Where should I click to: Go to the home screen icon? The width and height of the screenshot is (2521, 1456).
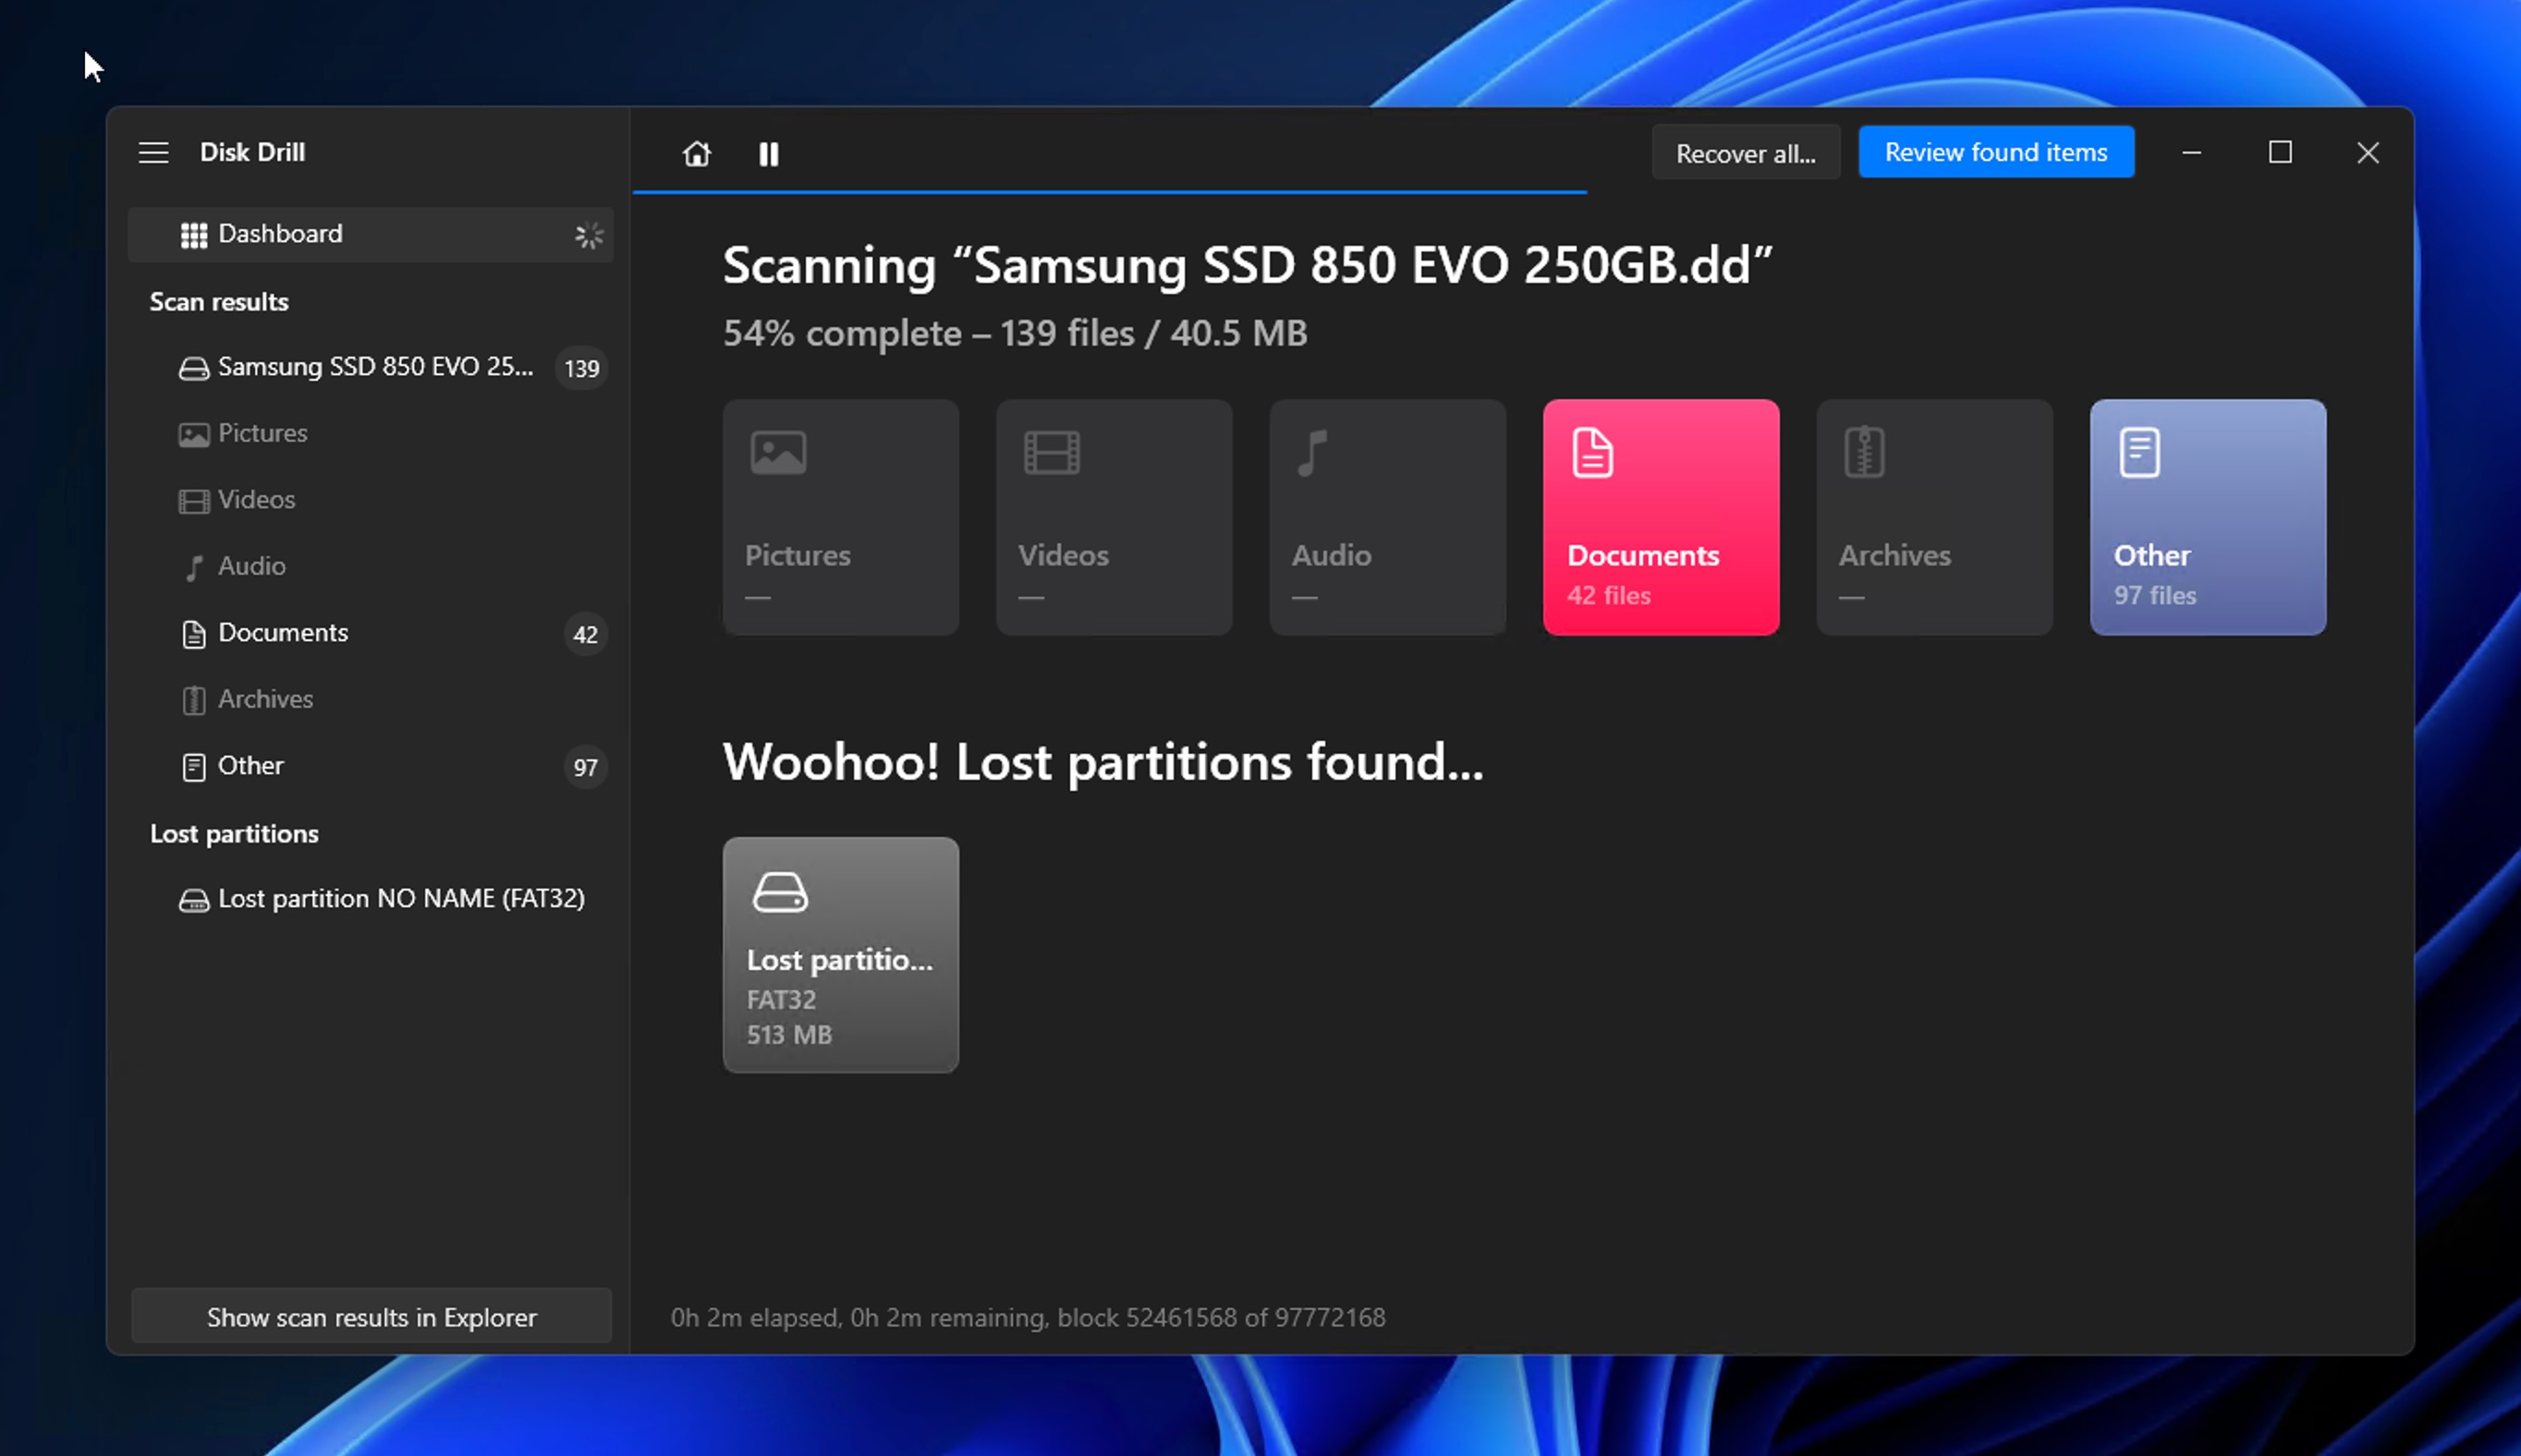pos(696,153)
